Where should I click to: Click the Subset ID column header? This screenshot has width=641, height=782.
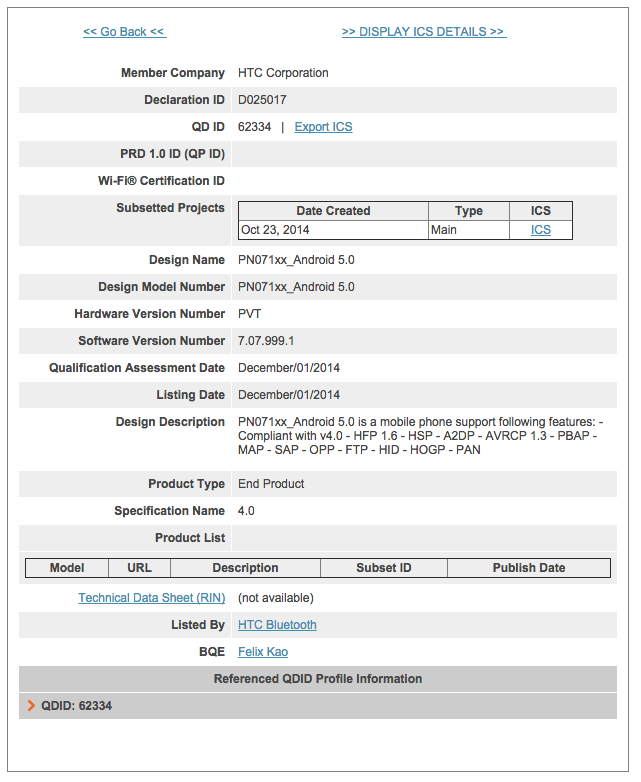384,568
